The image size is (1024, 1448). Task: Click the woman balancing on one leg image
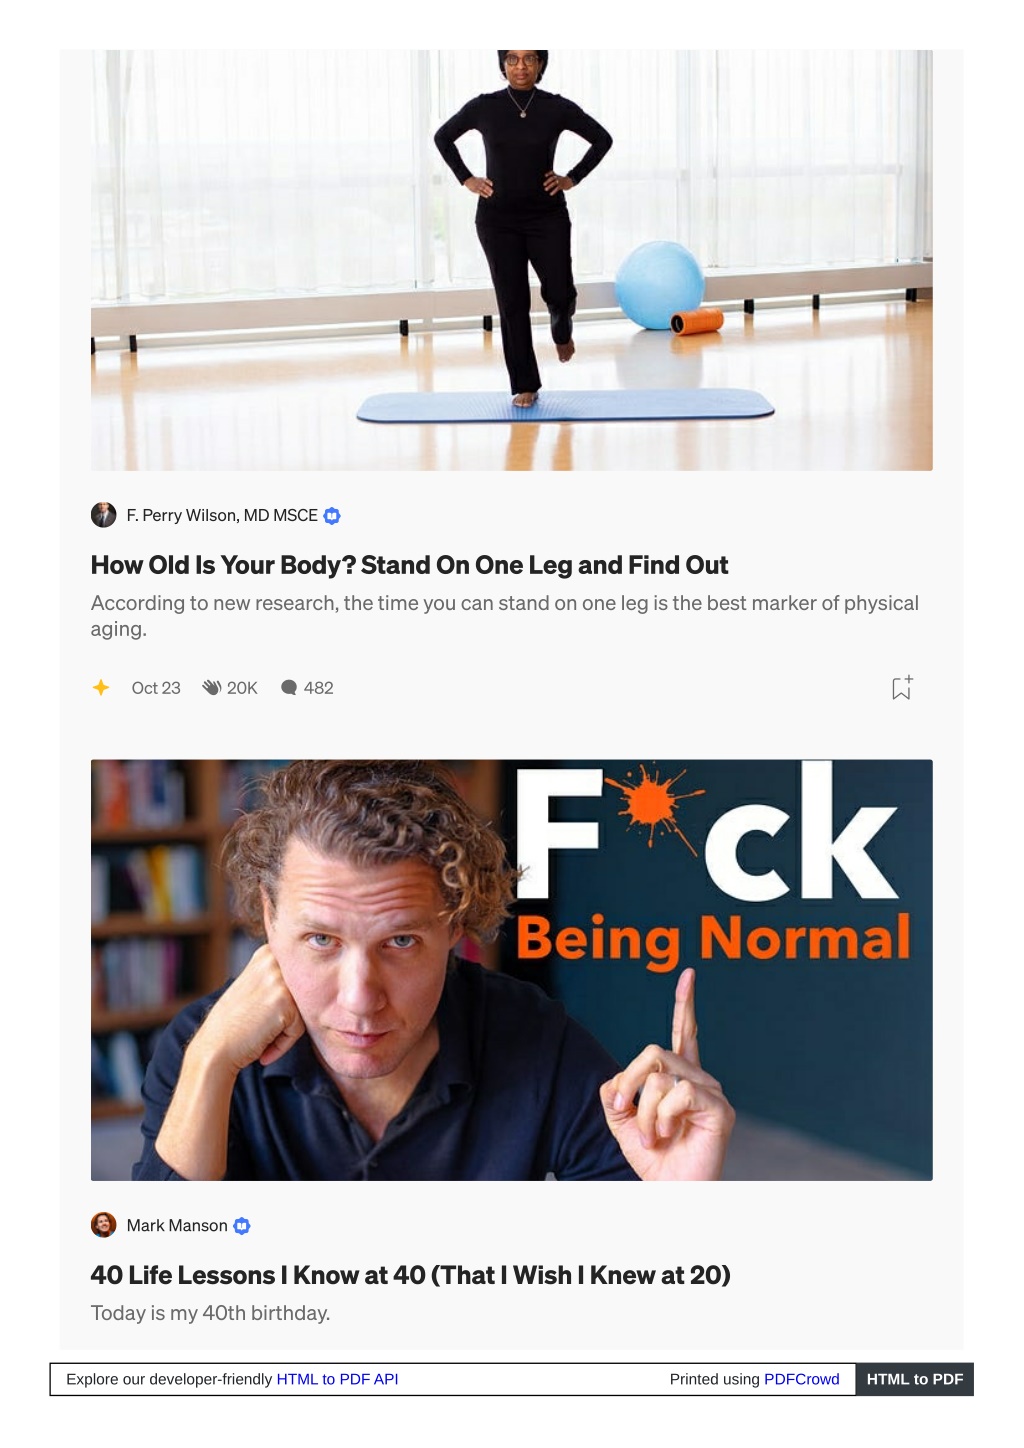512,260
